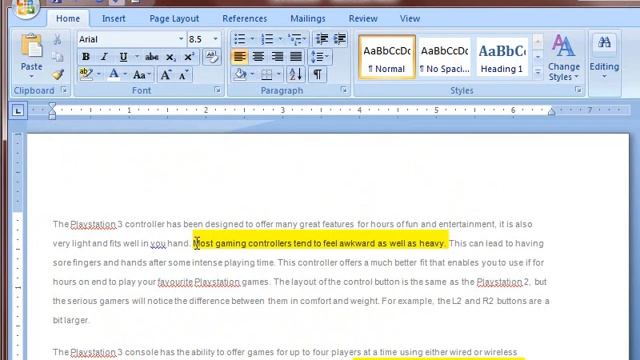Apply the font color button
This screenshot has width=640, height=360.
pos(114,74)
